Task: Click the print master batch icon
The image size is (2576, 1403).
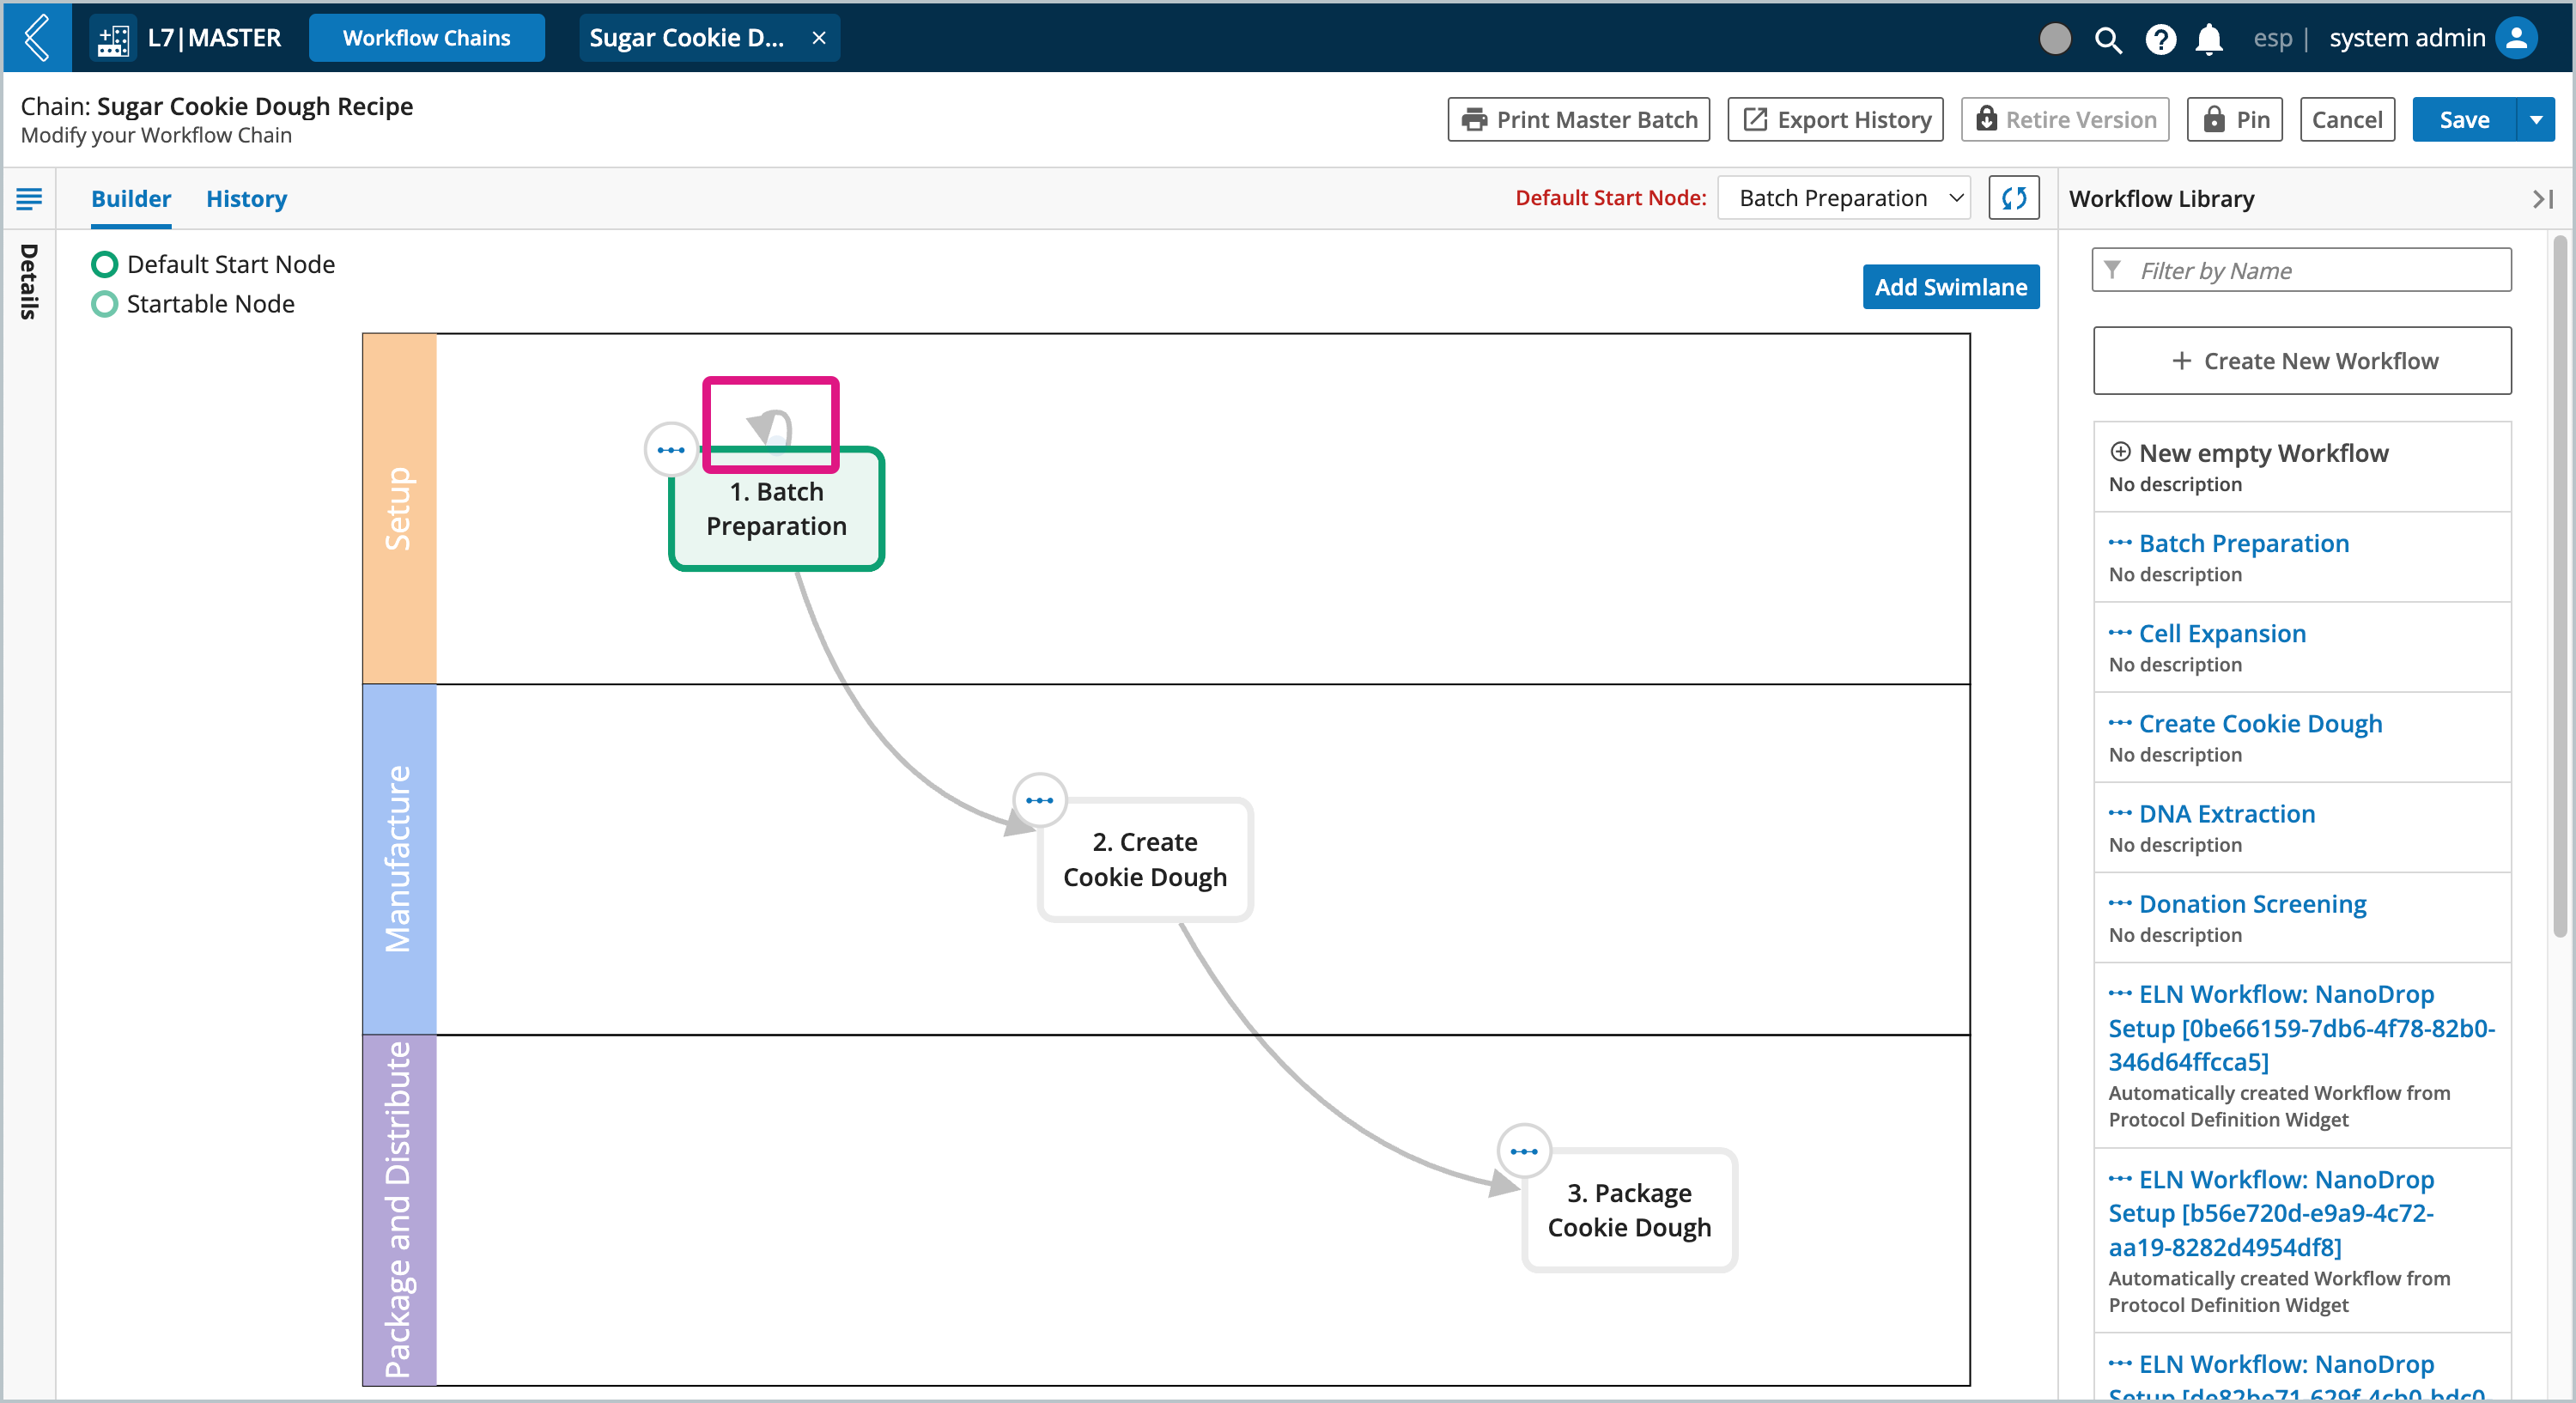Action: point(1477,119)
